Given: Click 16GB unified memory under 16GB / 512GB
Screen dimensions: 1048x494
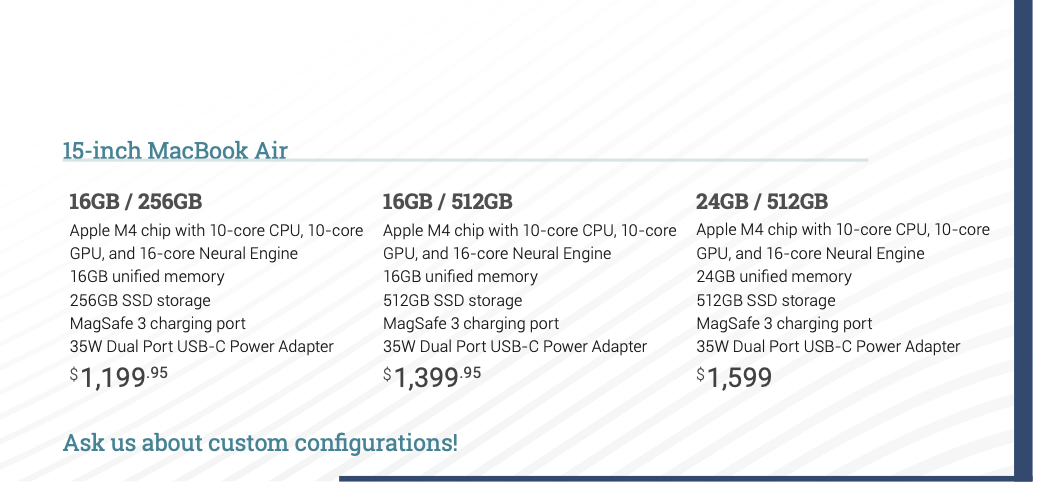Looking at the screenshot, I should coord(460,277).
